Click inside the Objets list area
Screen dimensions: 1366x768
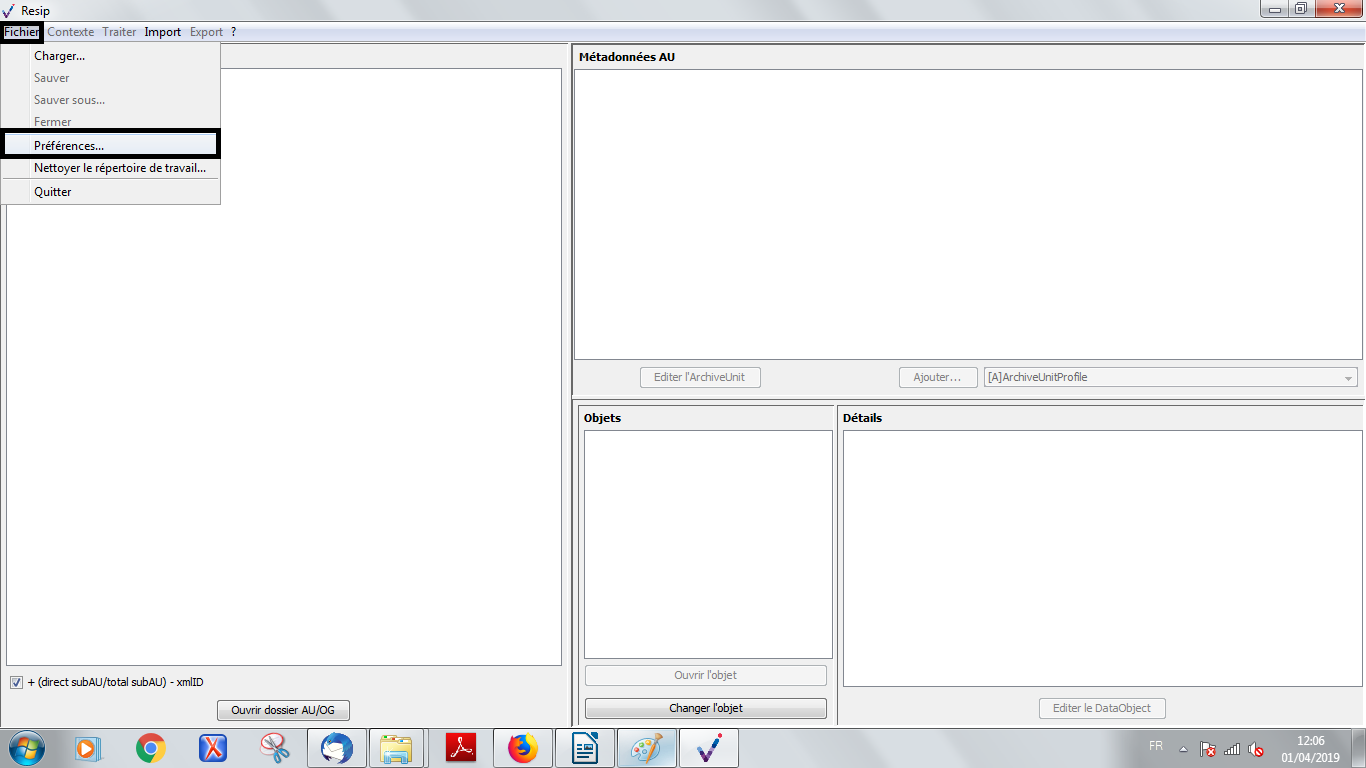point(707,543)
